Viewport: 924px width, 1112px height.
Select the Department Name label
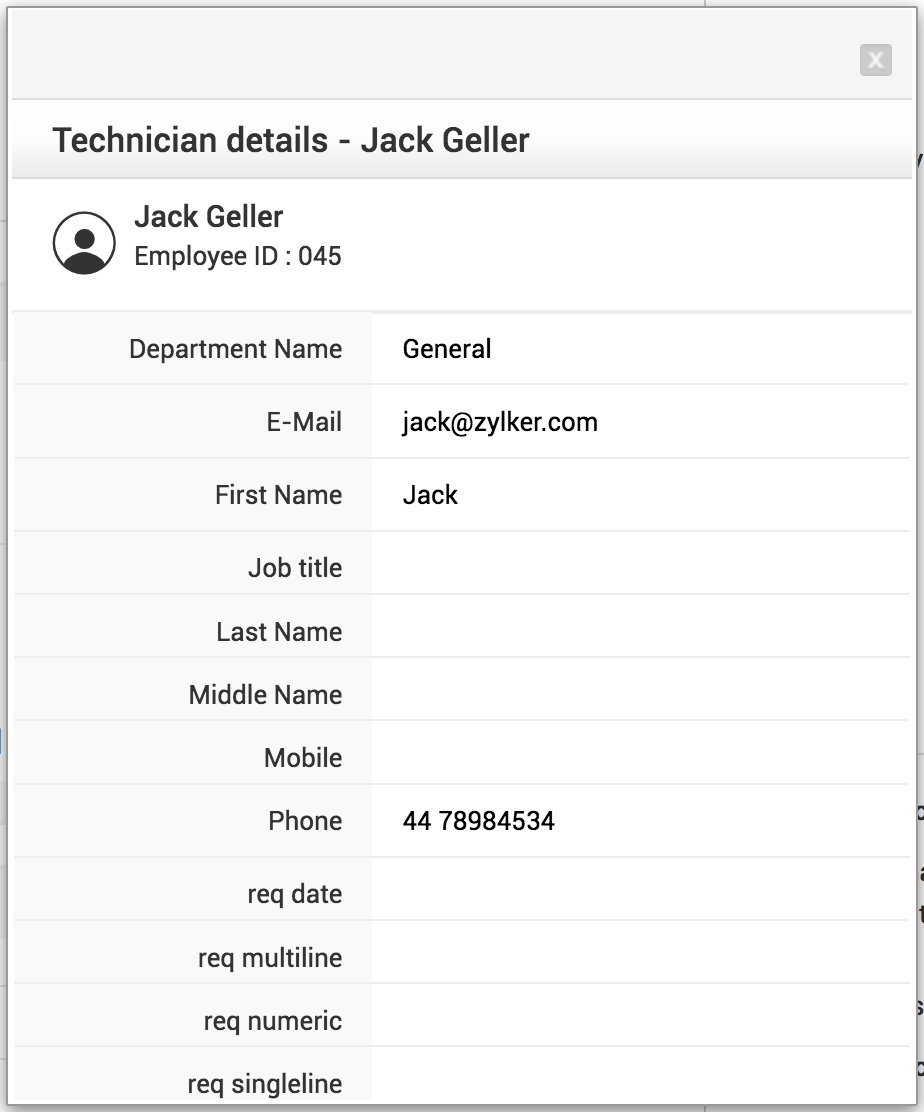(235, 349)
